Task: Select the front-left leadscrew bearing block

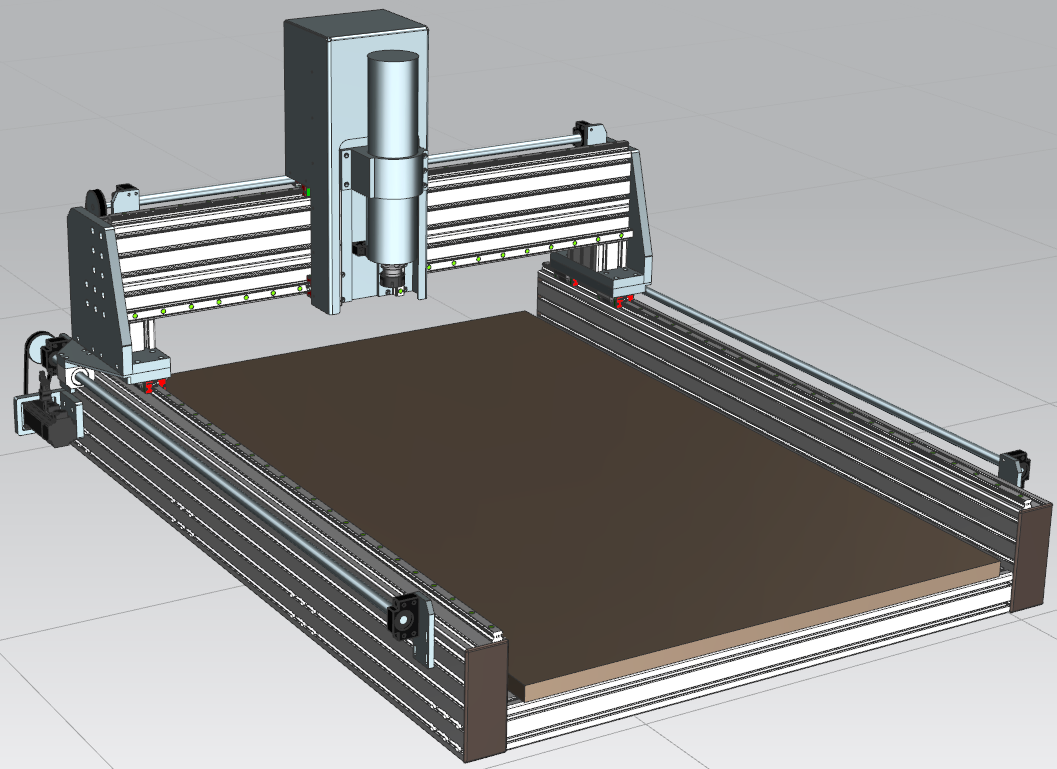Action: pos(406,620)
